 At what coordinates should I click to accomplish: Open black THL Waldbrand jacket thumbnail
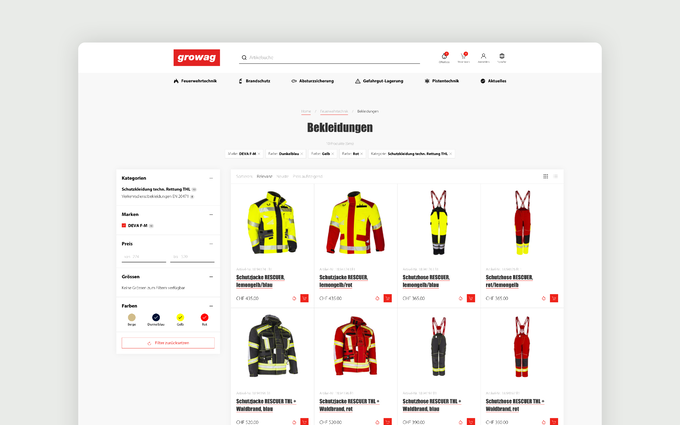tap(272, 346)
